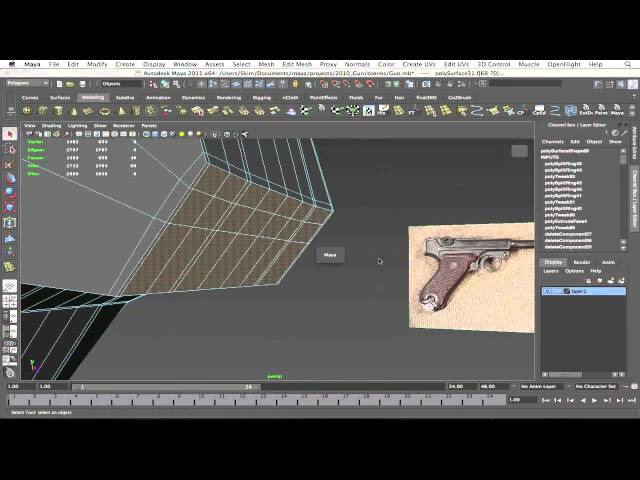This screenshot has height=480, width=640.
Task: Click the Luger pistol reference image
Action: pos(471,278)
